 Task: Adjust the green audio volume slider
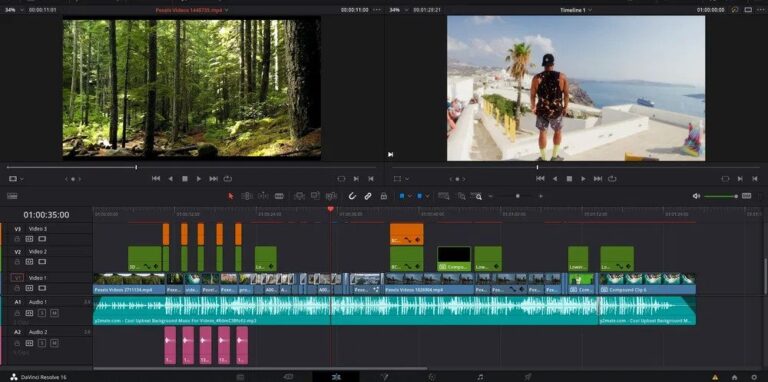point(721,196)
